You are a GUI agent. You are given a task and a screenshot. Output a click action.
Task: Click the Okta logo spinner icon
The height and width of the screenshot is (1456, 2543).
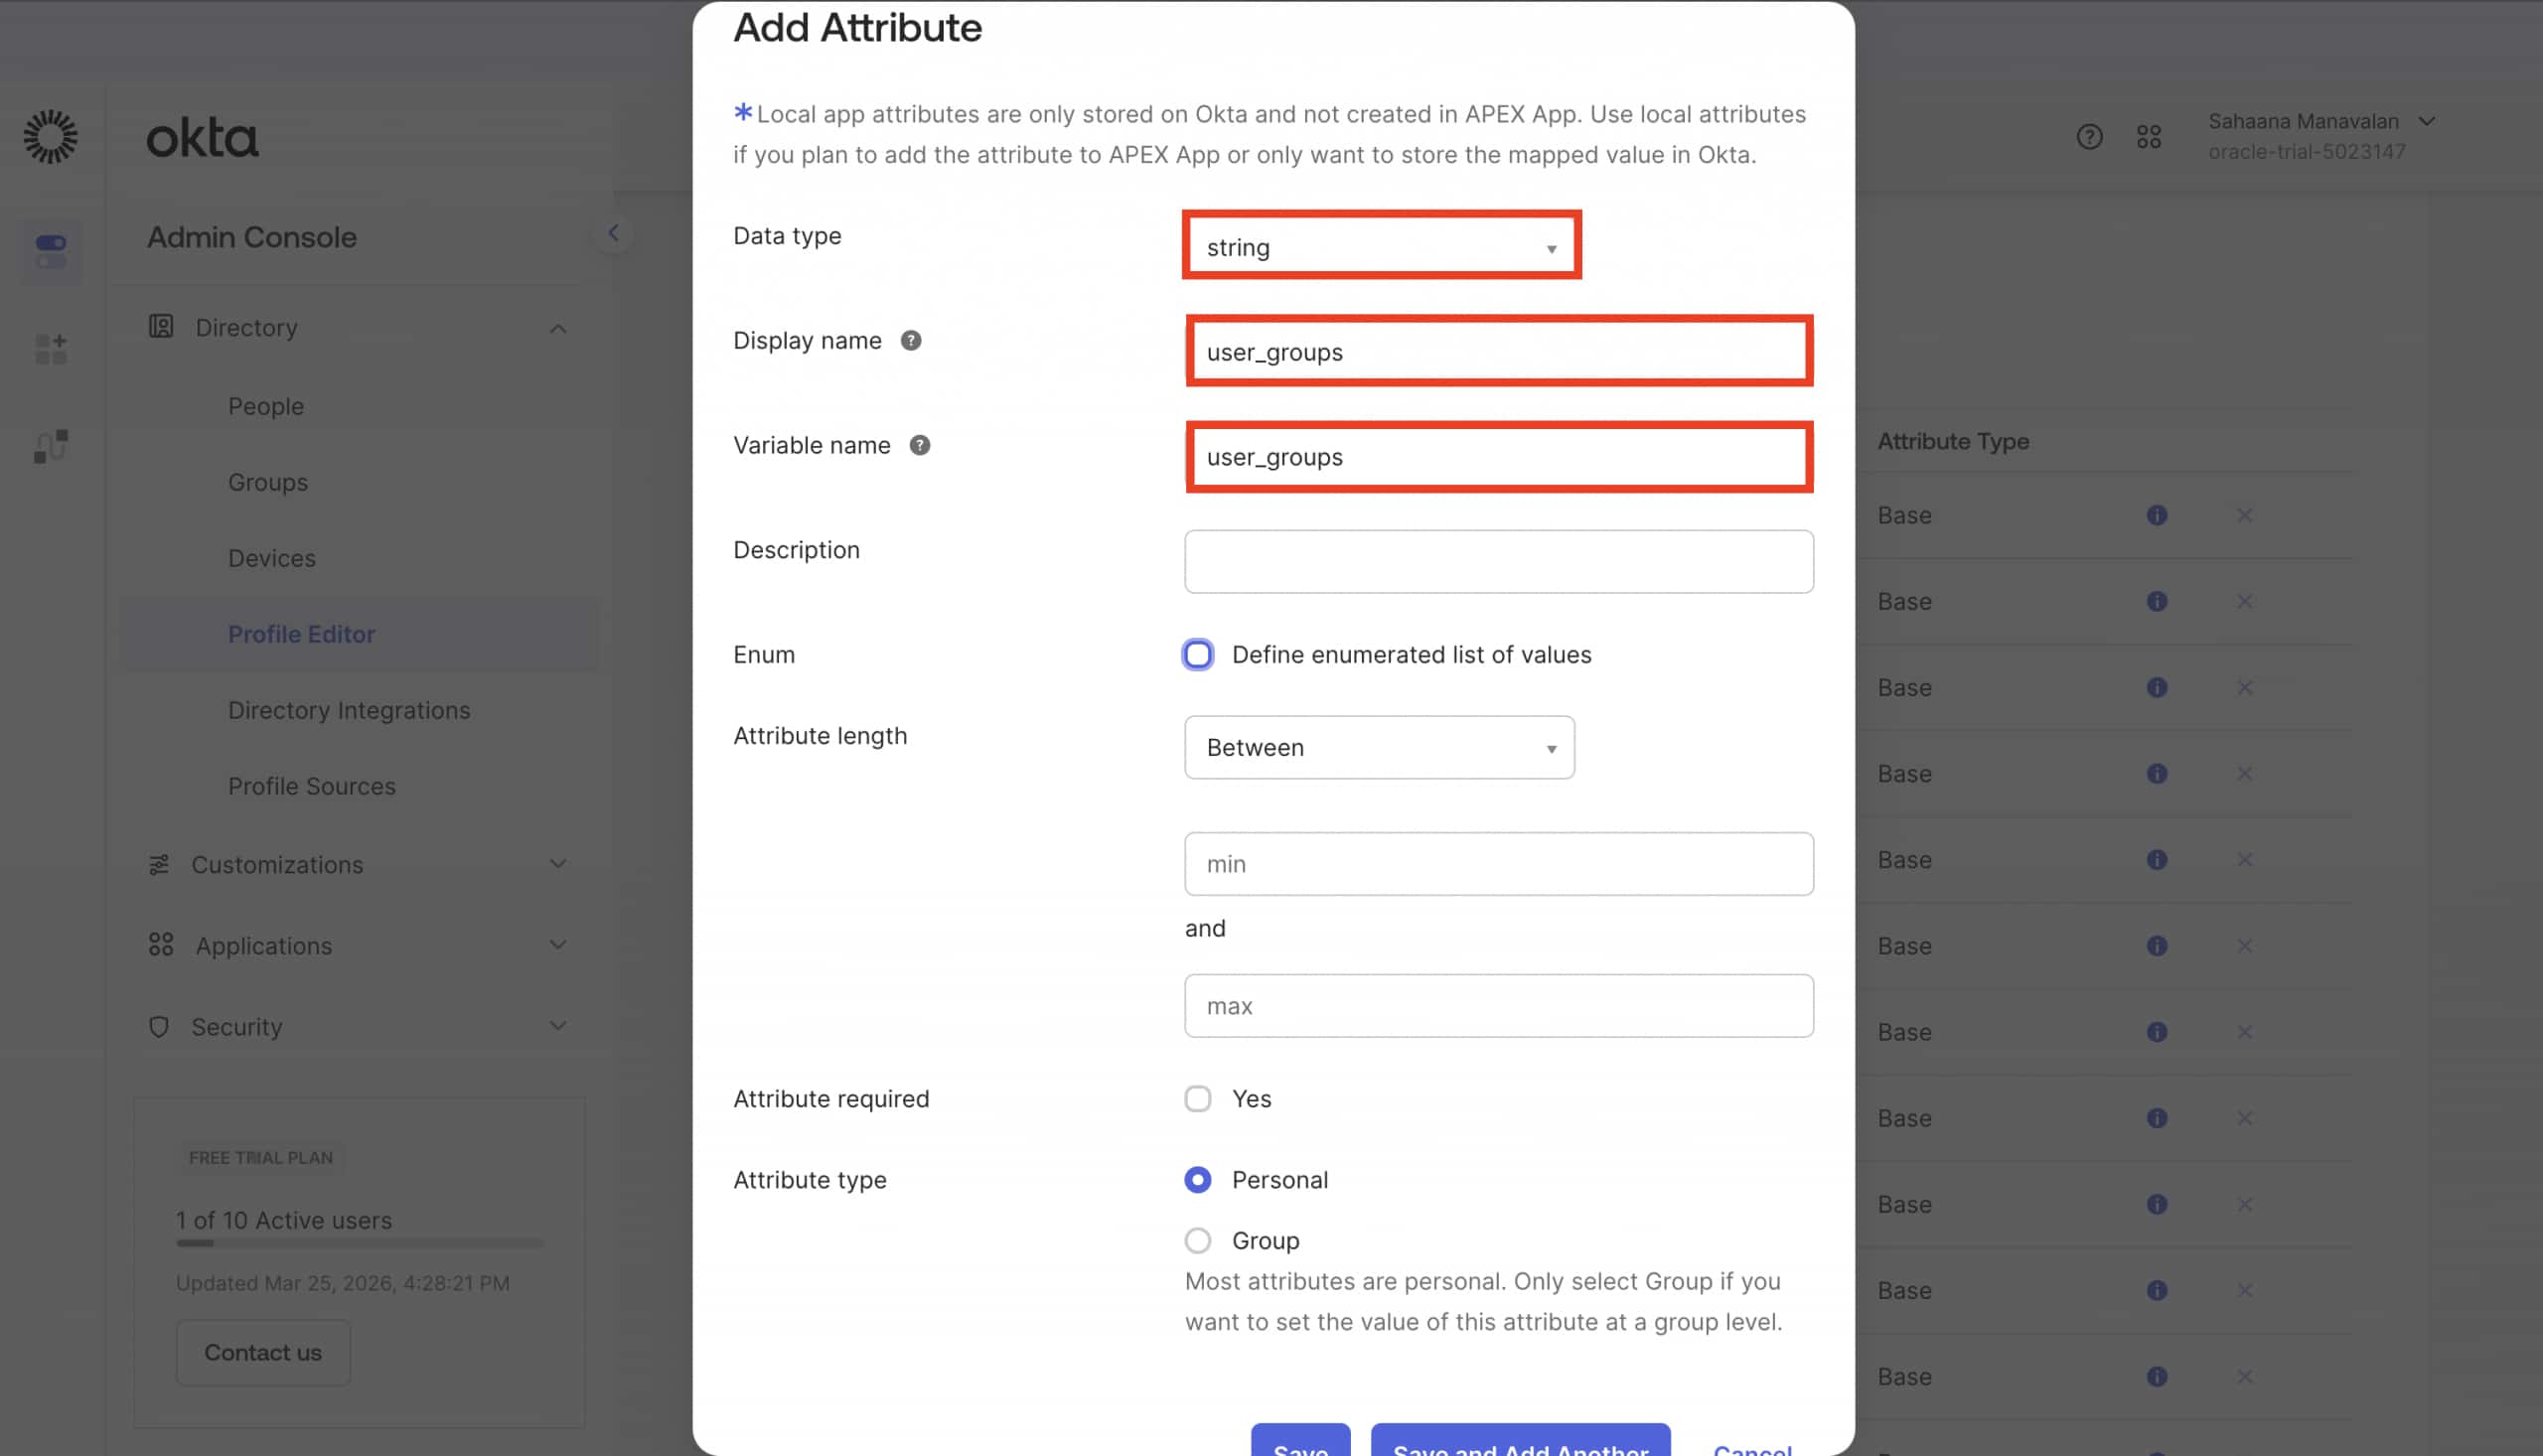point(50,136)
